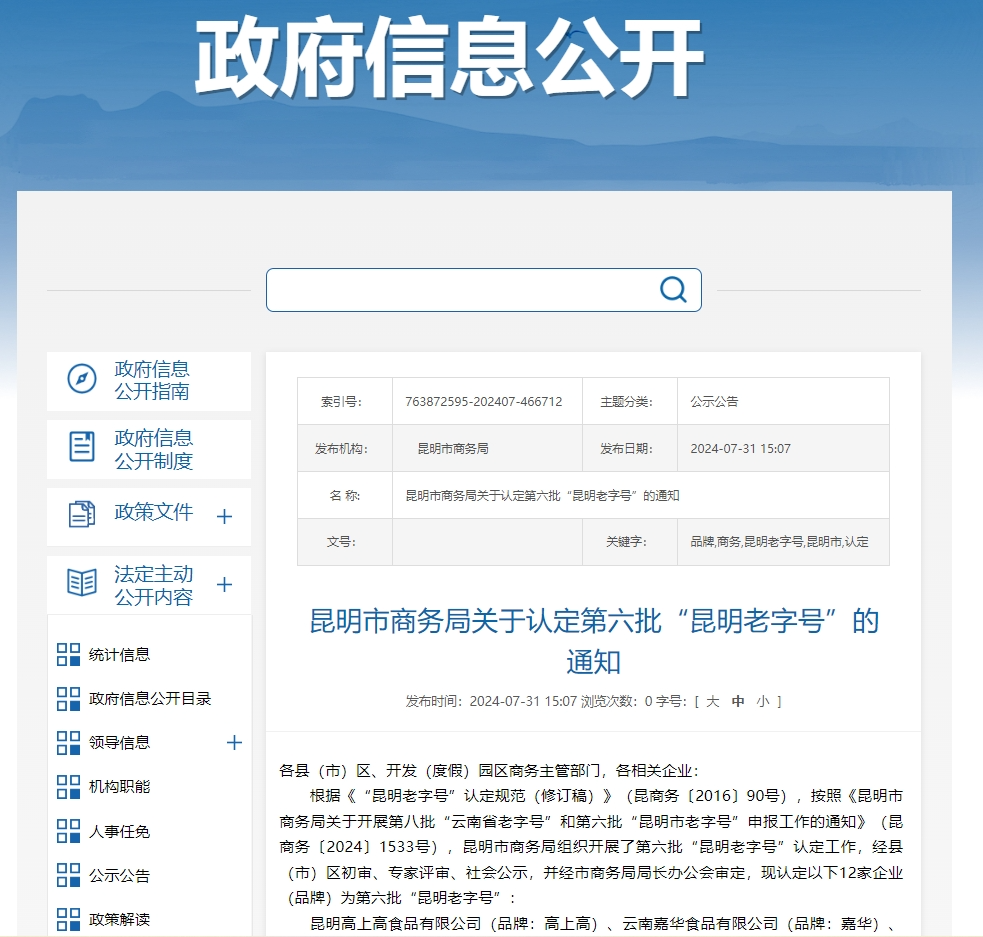The image size is (983, 937).
Task: Open the 公示公告 sidebar link
Action: pos(120,876)
